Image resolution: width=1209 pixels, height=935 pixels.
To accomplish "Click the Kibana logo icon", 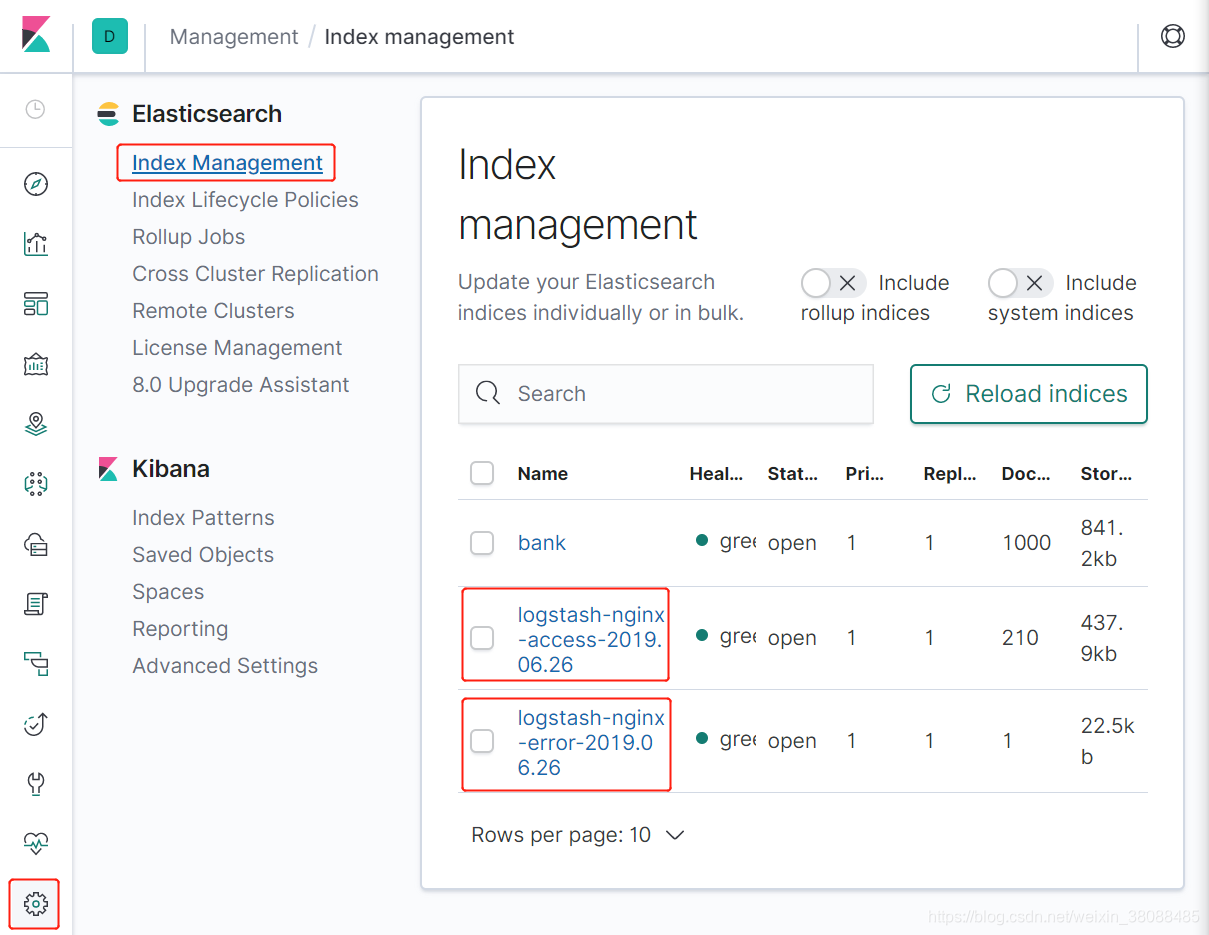I will pos(35,35).
